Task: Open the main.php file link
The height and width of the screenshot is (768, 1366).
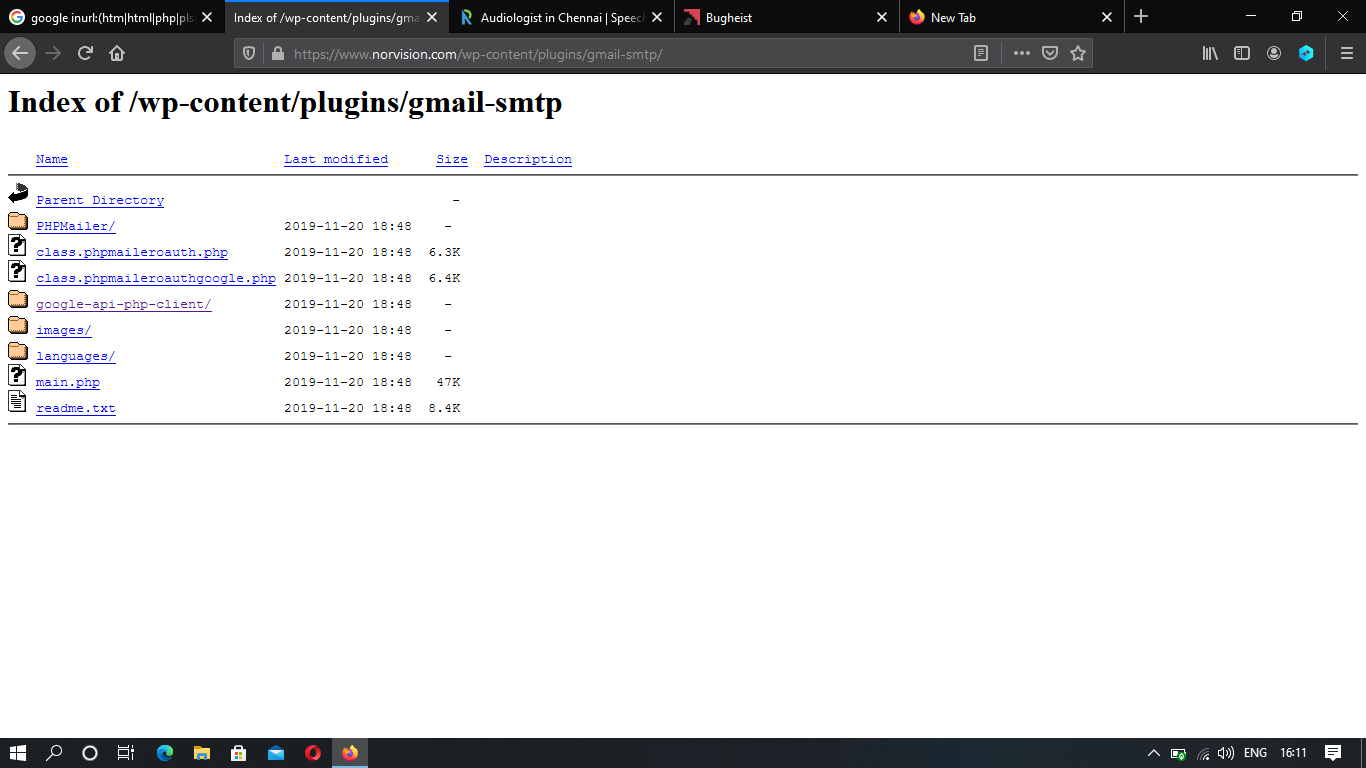Action: (x=68, y=382)
